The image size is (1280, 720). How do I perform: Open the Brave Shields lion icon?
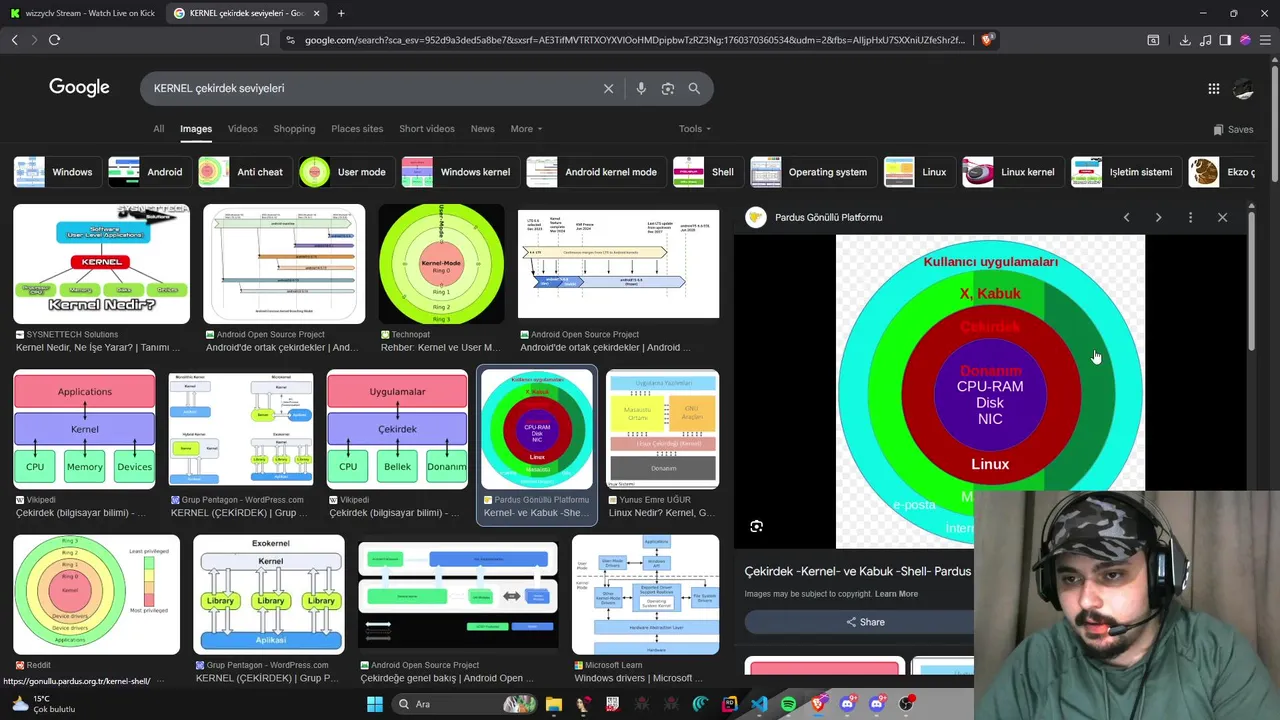pyautogui.click(x=987, y=40)
